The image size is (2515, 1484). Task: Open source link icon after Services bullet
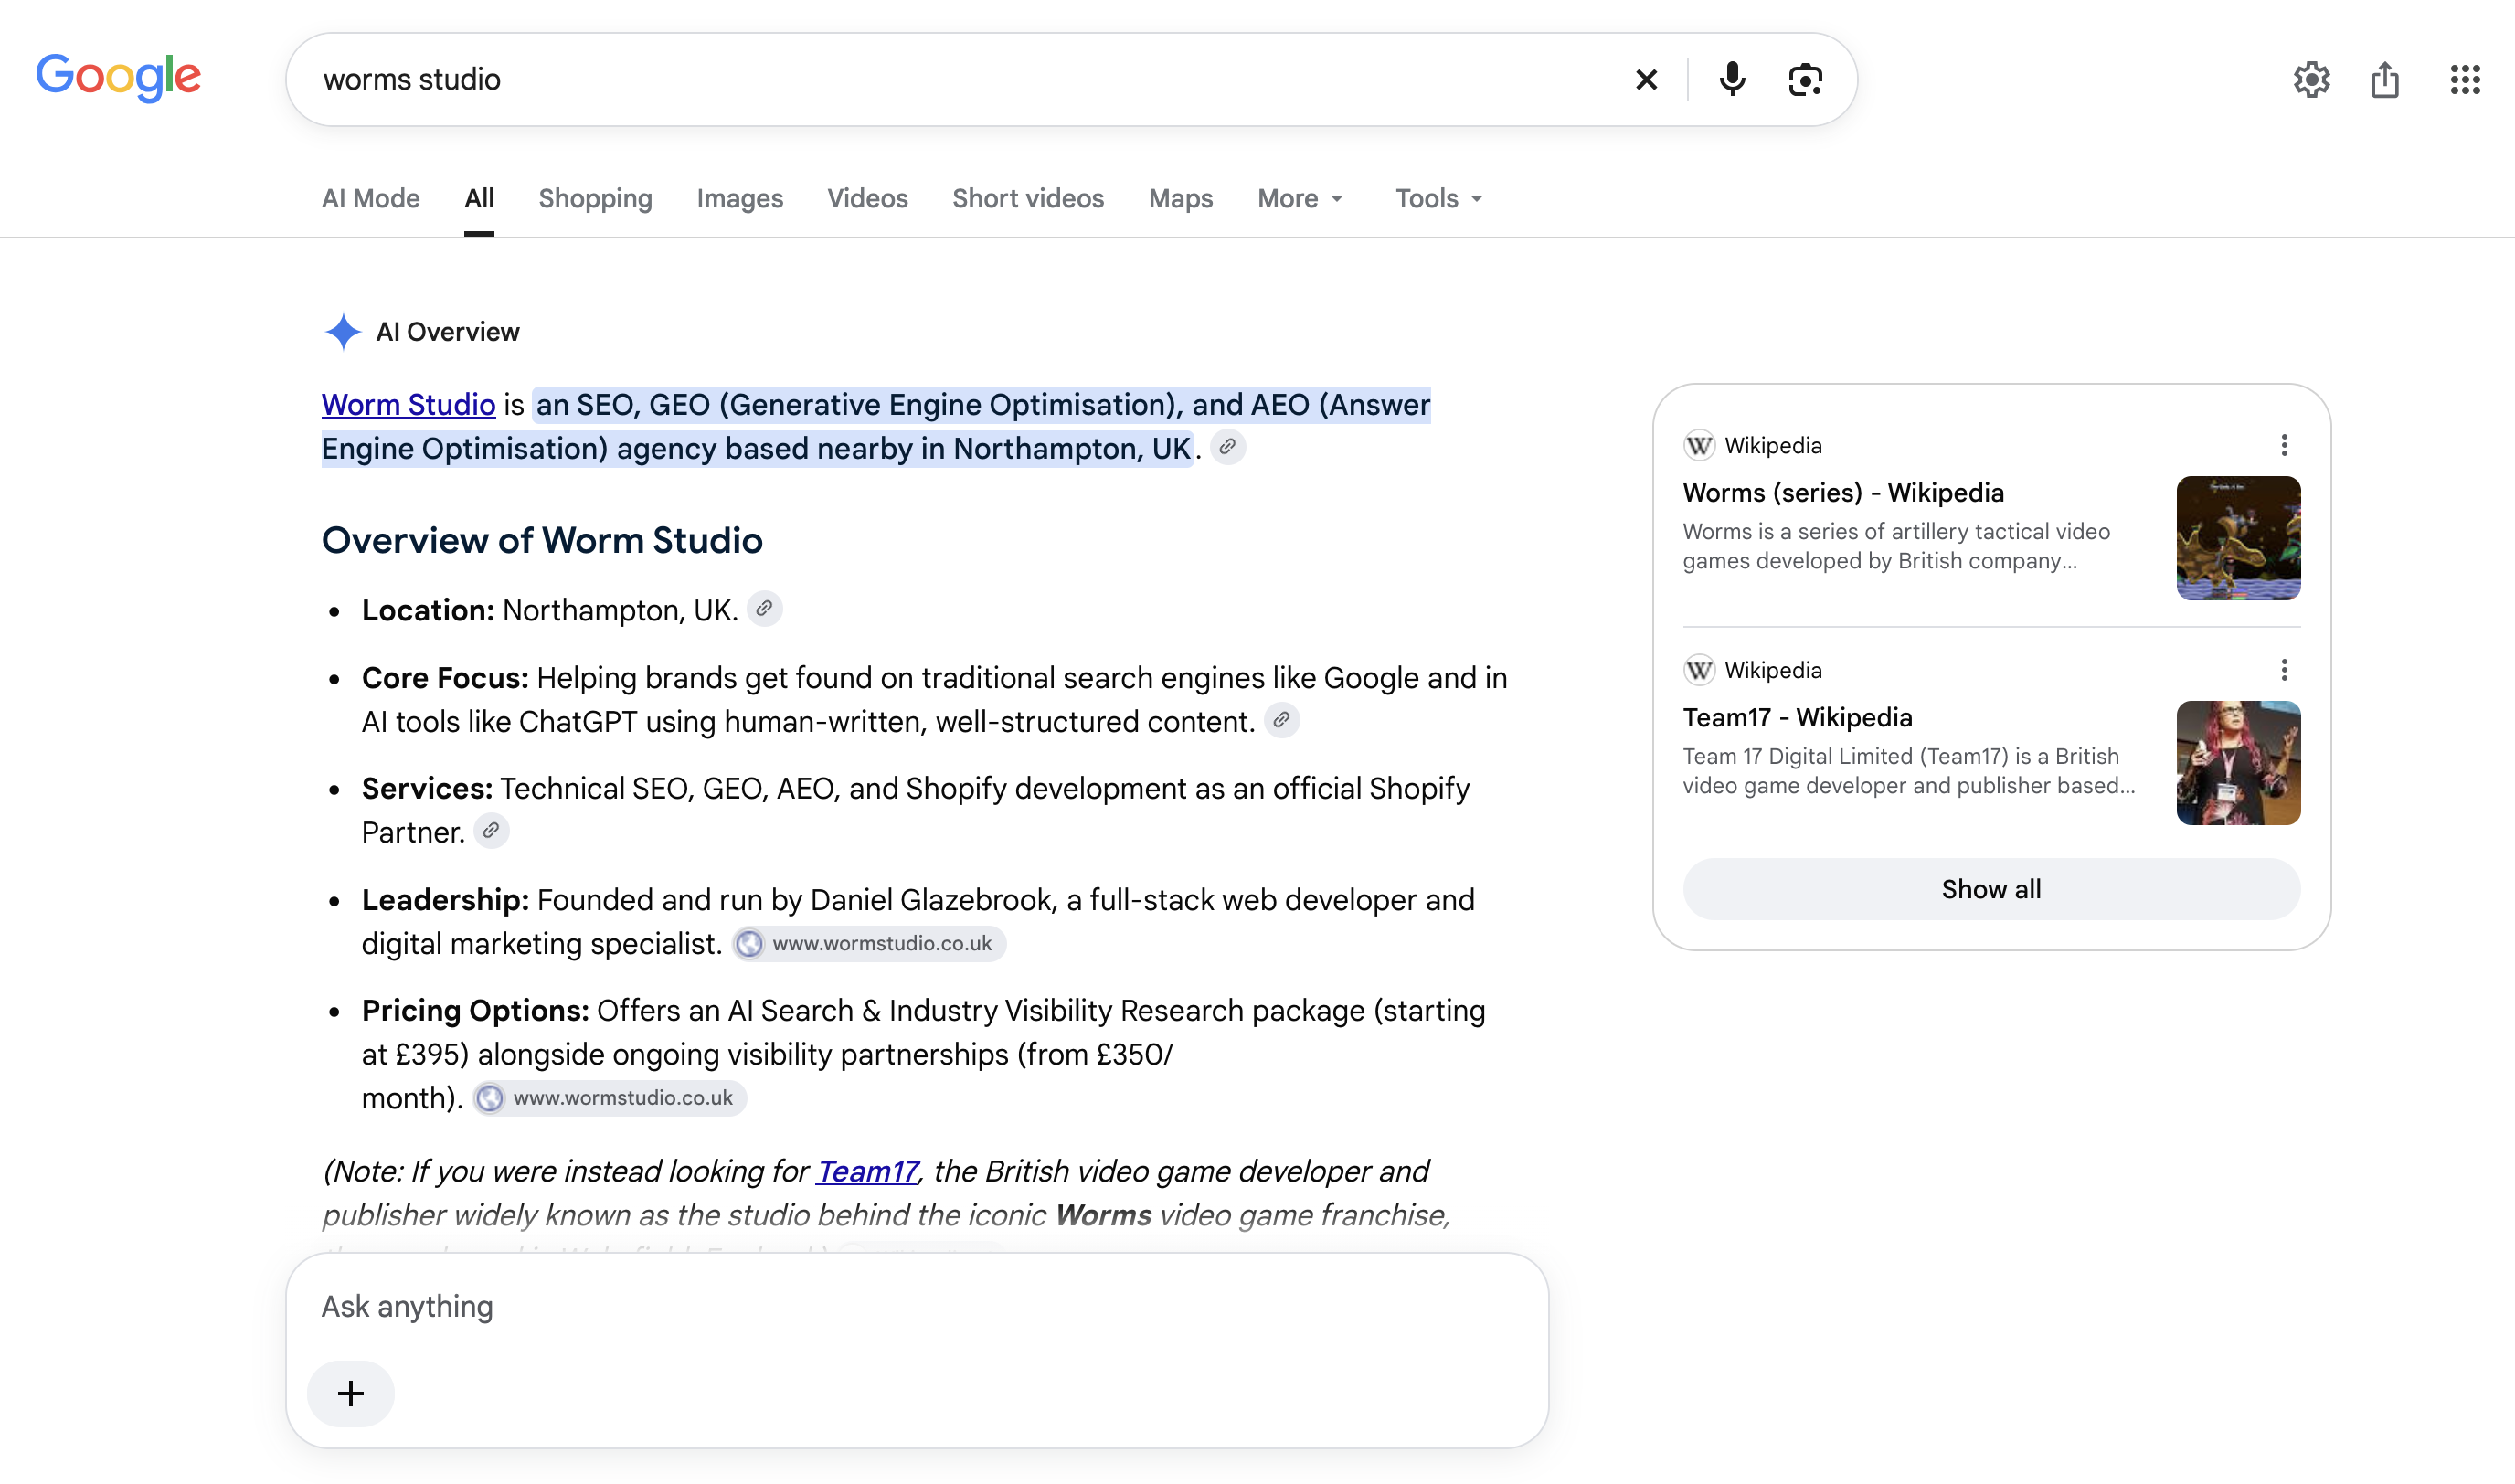(491, 830)
